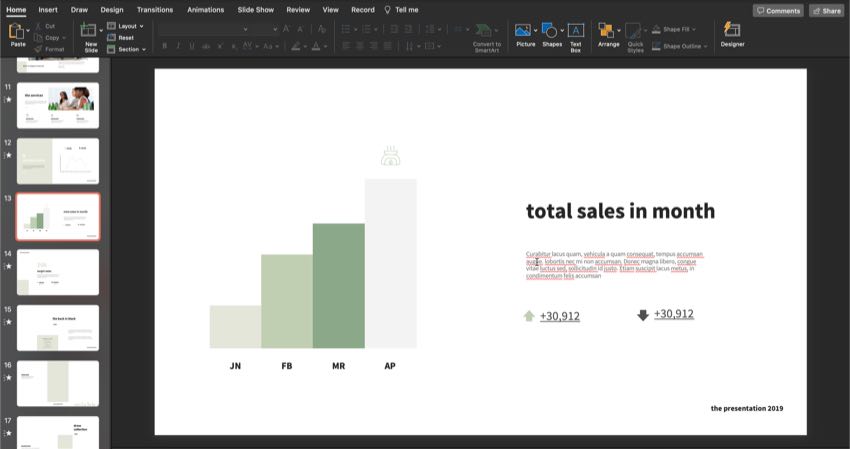Select slide 11 thumbnail
The image size is (850, 449).
click(58, 105)
